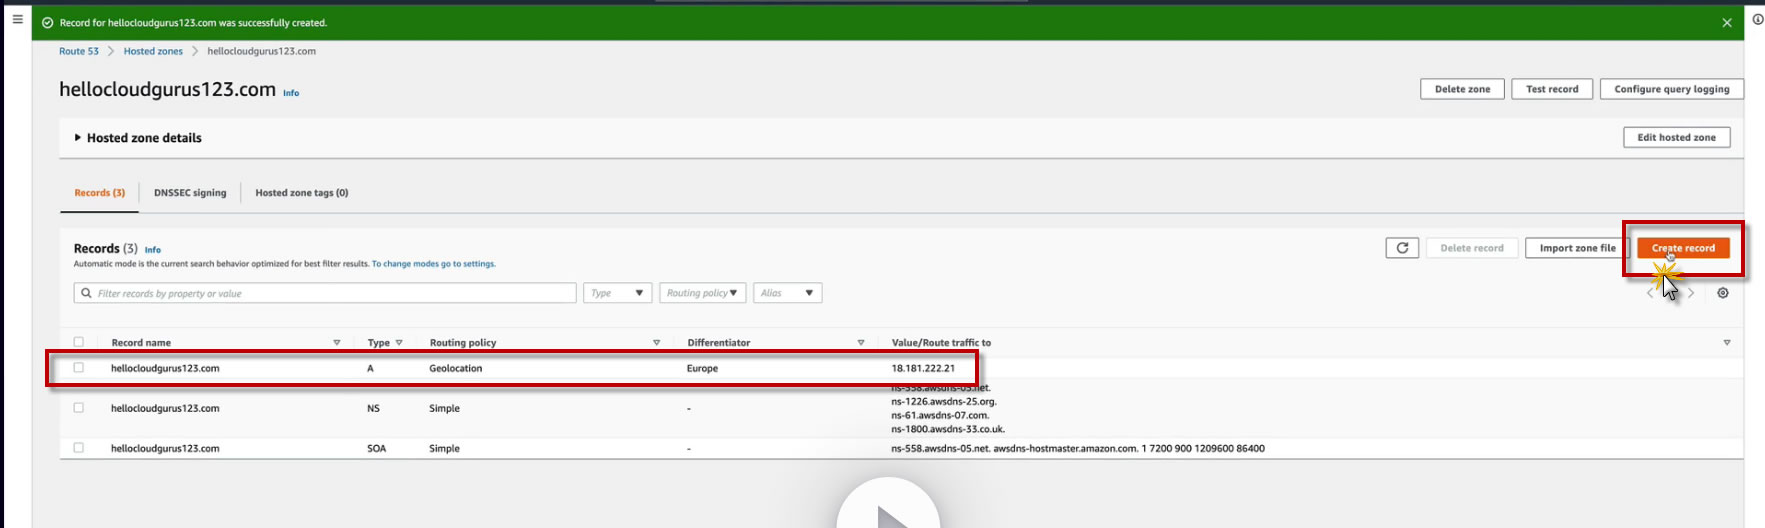The width and height of the screenshot is (1765, 528).
Task: Click the Create record button
Action: pos(1683,248)
